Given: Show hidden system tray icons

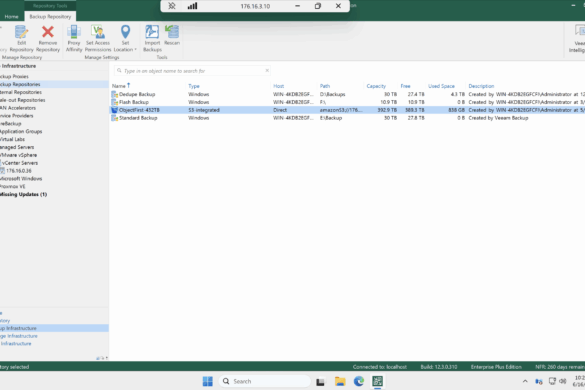Looking at the screenshot, I should (525, 381).
